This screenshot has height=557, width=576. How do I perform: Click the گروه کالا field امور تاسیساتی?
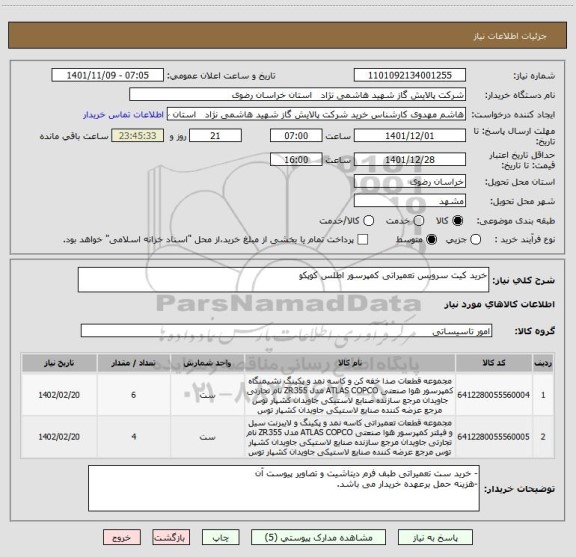[x=286, y=331]
